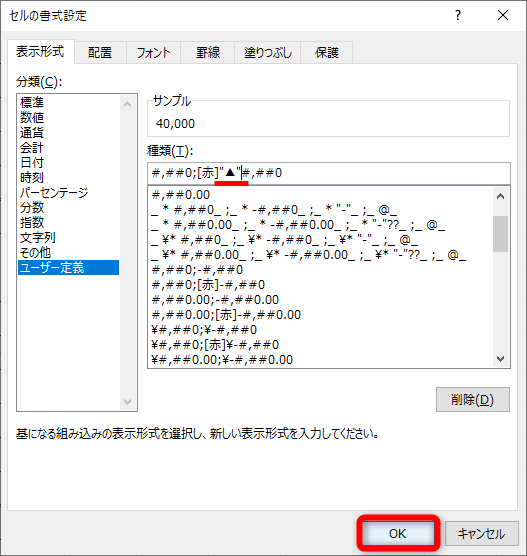
Task: Switch to the 表示形式 tab
Action: tap(40, 51)
